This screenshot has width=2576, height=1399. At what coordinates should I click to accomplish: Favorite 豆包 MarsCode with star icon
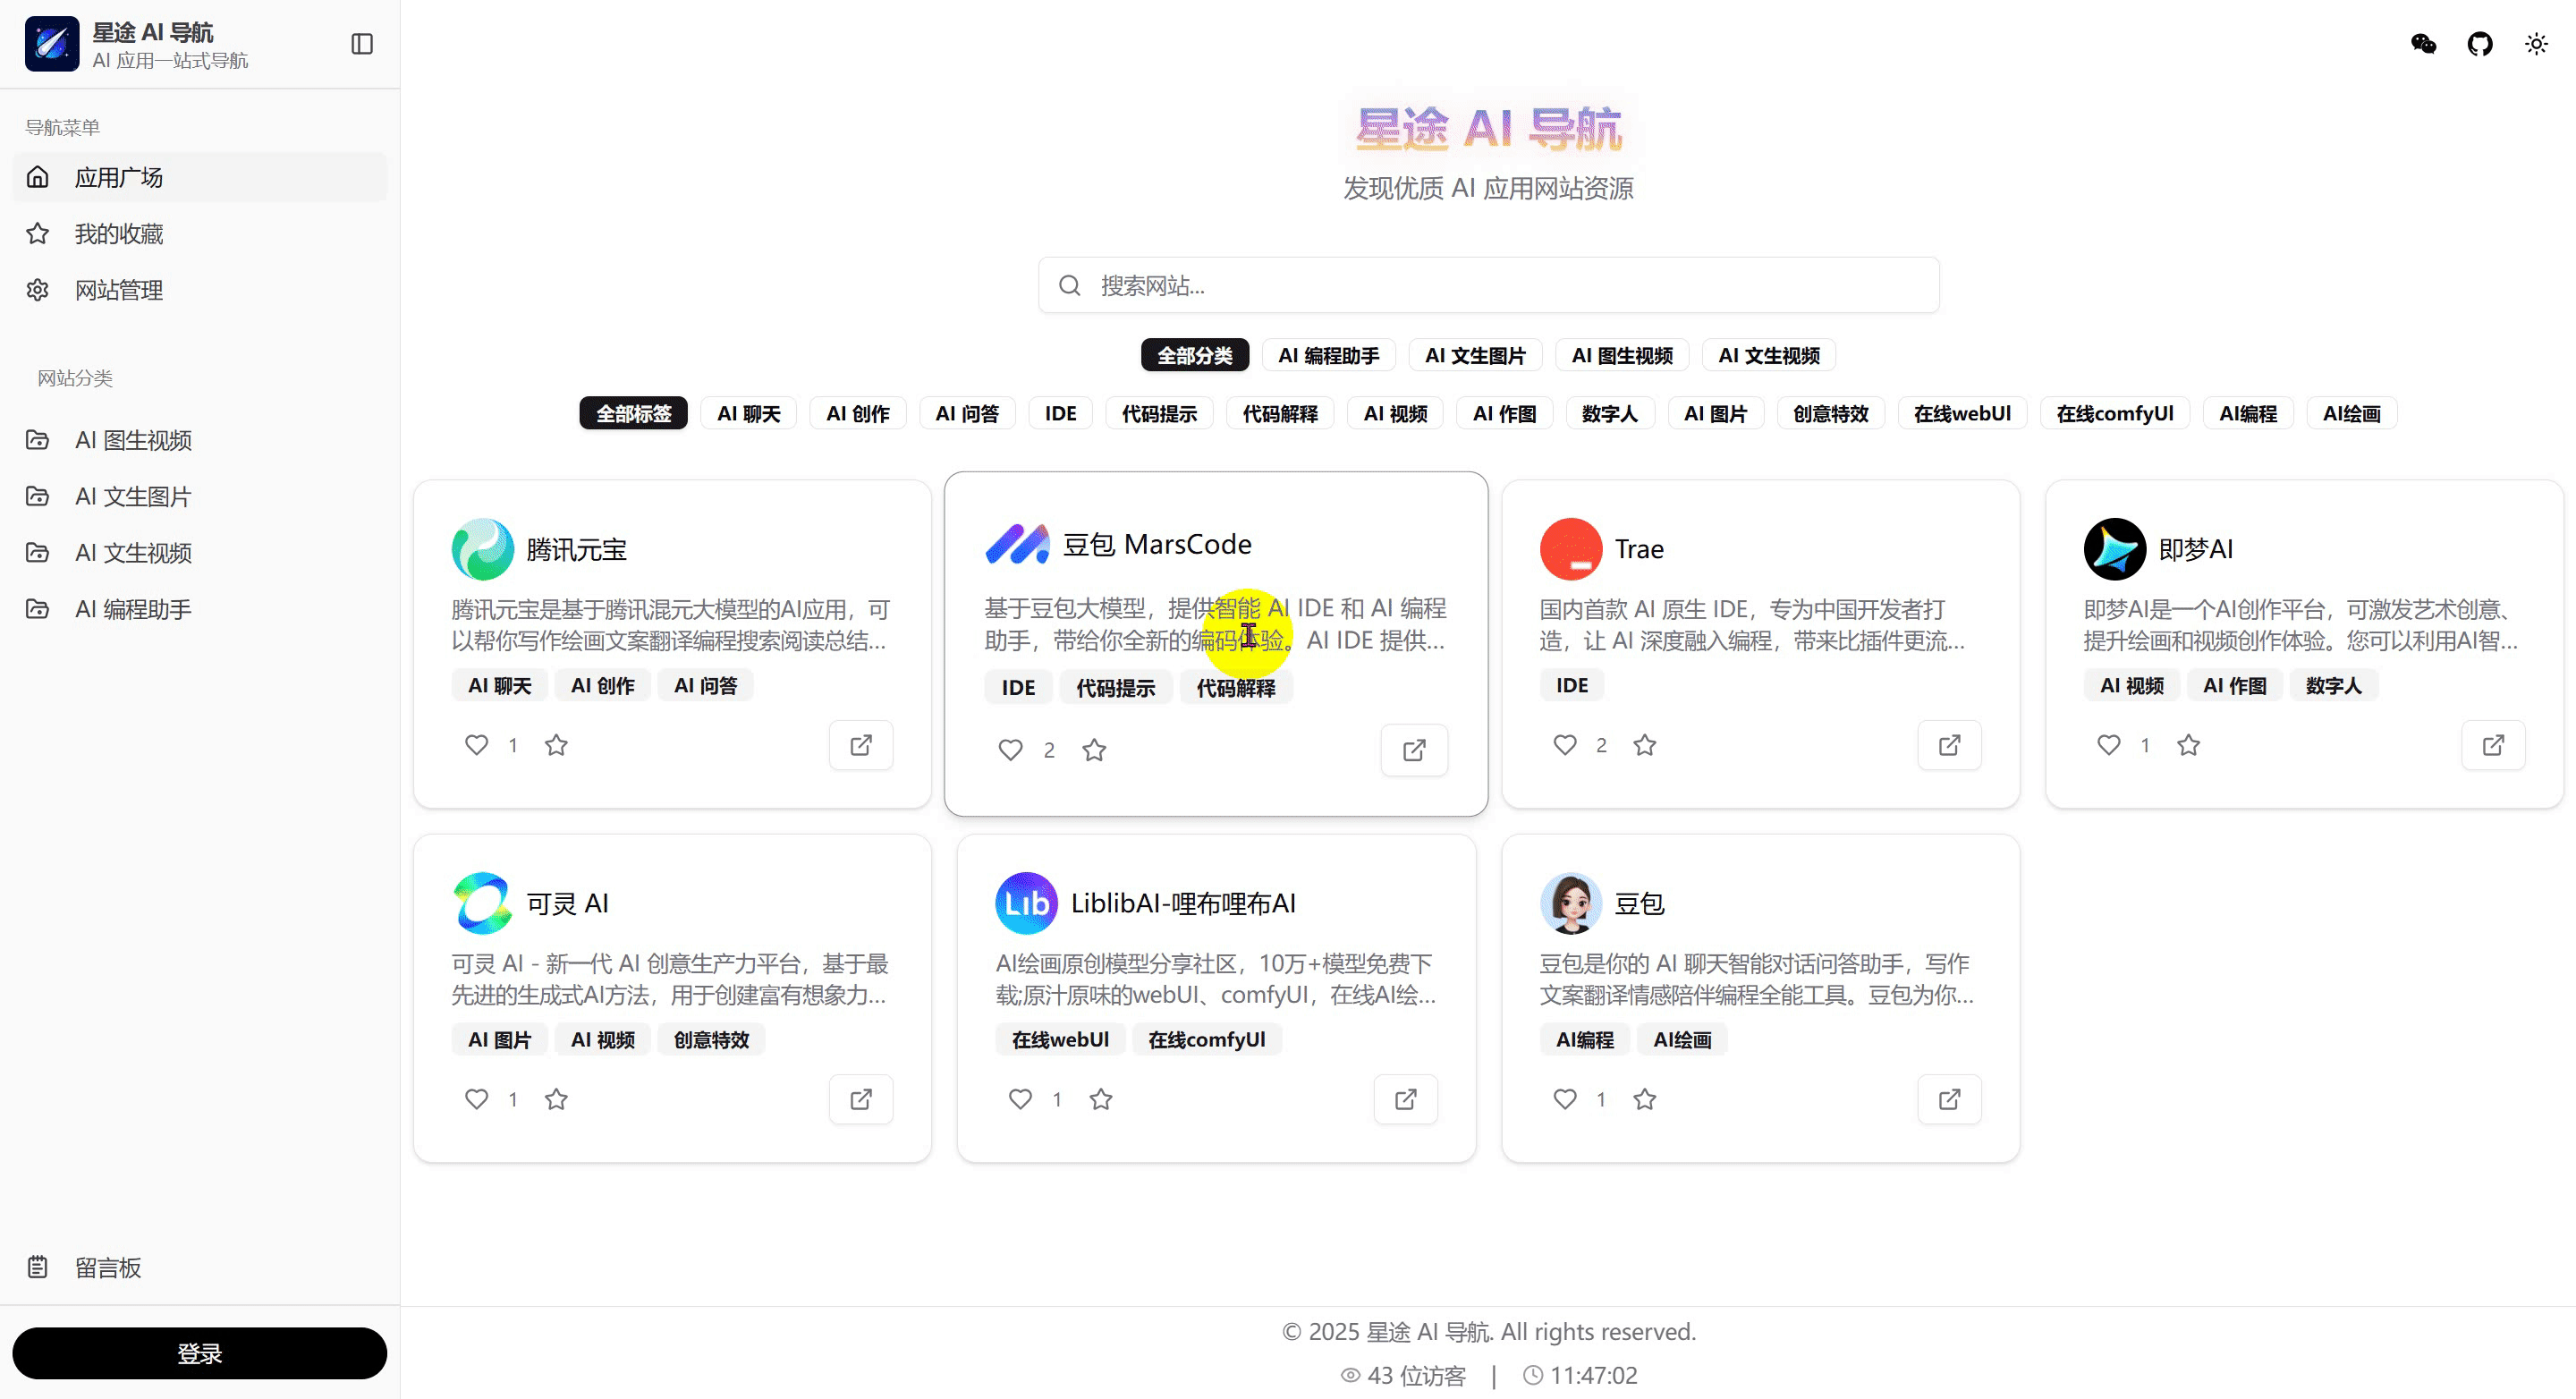coord(1094,750)
